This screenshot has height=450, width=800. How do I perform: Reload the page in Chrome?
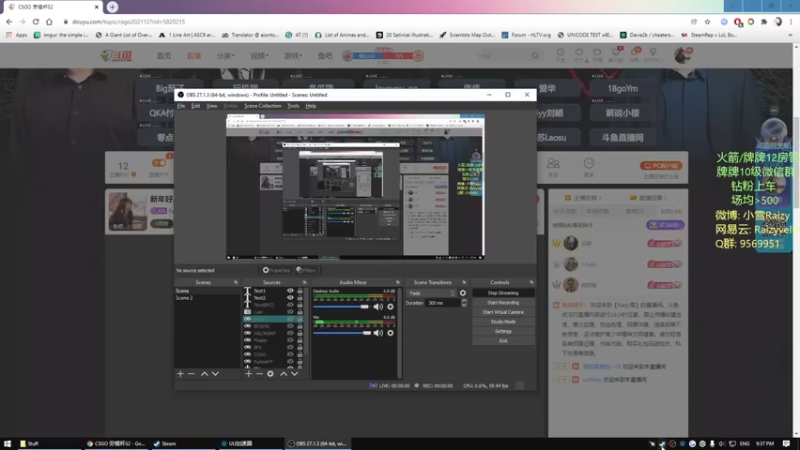[36, 22]
